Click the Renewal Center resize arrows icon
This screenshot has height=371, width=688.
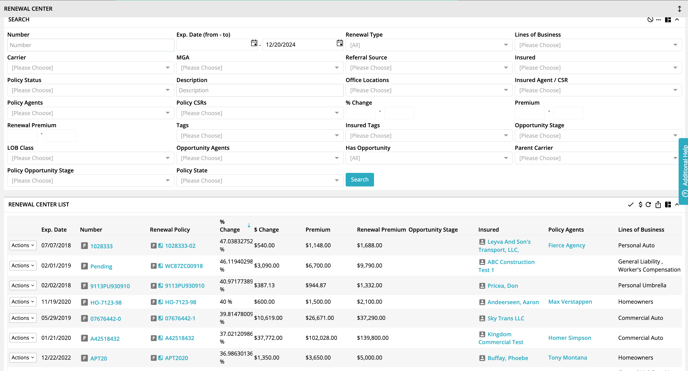[x=679, y=9]
